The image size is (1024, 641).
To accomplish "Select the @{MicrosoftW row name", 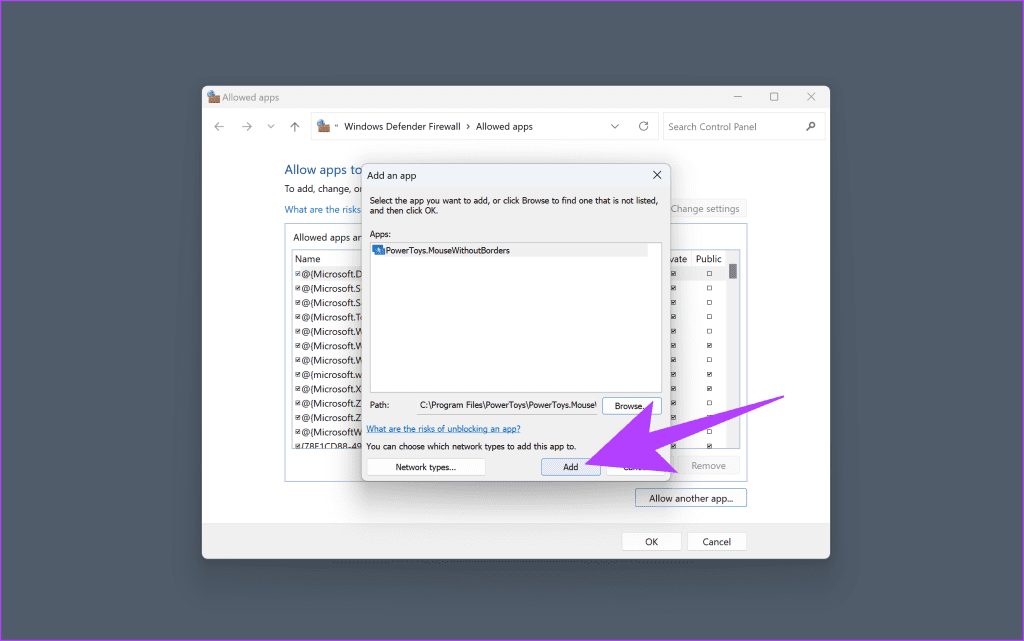I will click(x=331, y=431).
